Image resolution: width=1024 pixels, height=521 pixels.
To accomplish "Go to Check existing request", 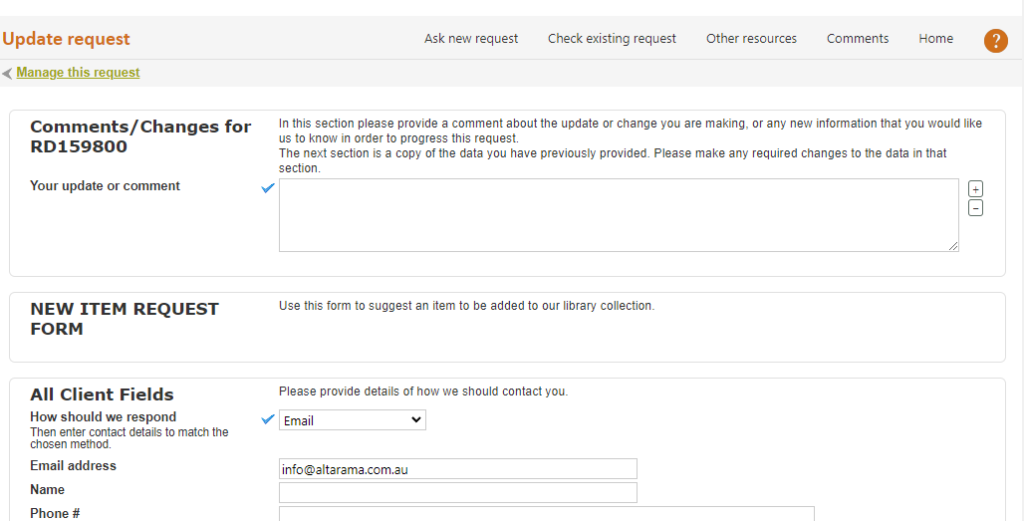I will 612,39.
